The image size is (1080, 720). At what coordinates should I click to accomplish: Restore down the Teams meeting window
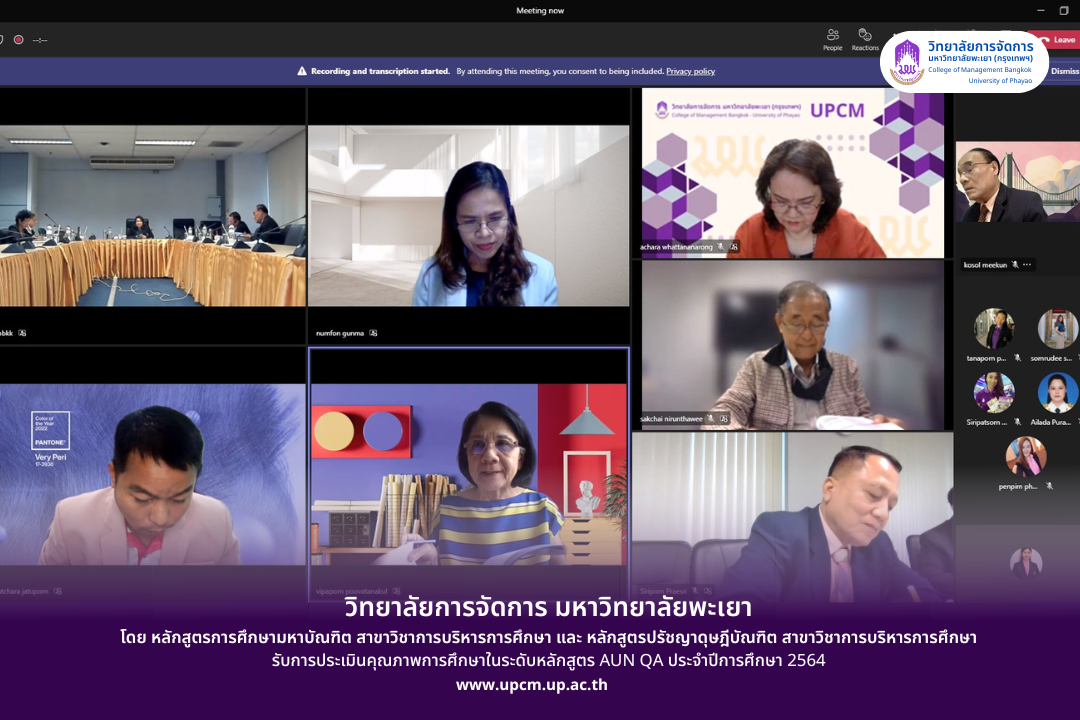tap(1064, 10)
